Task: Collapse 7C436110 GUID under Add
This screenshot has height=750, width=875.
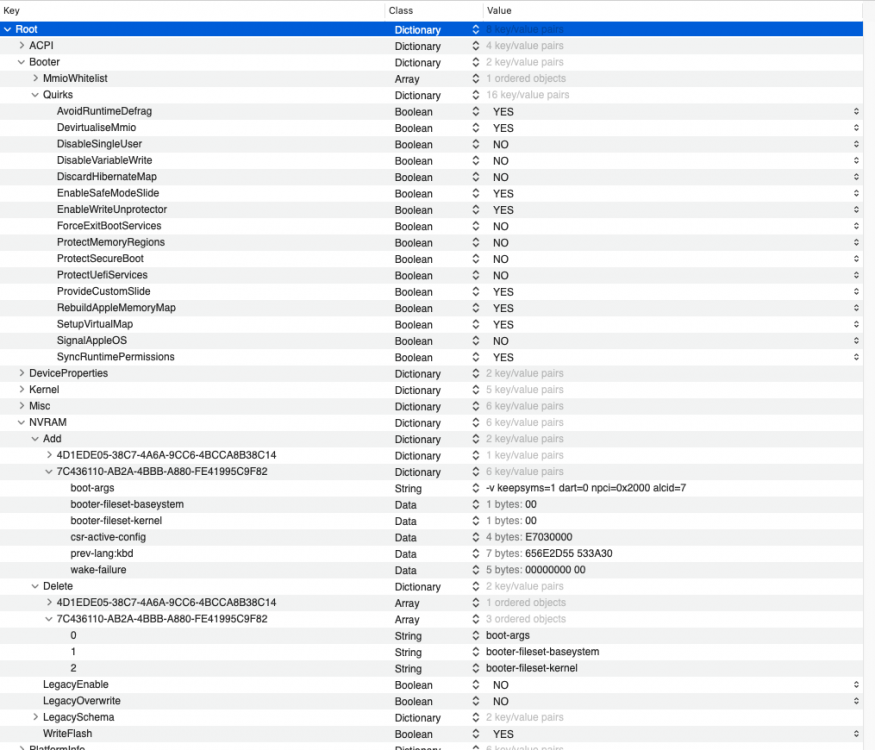Action: coord(49,472)
